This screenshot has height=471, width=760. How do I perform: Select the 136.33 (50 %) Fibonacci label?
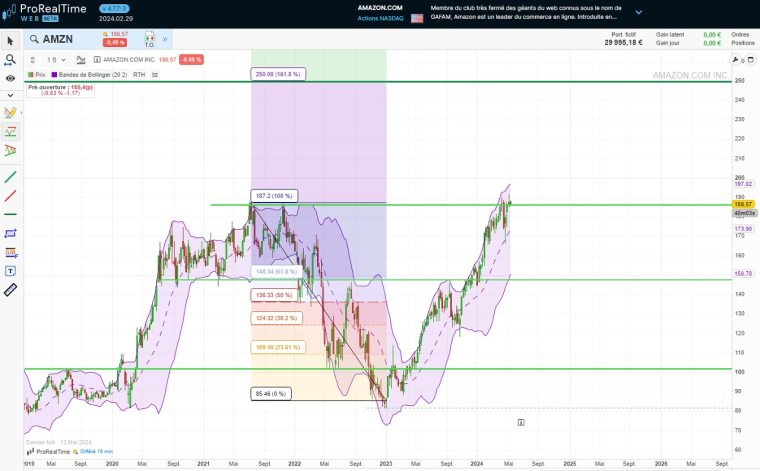[x=274, y=295]
